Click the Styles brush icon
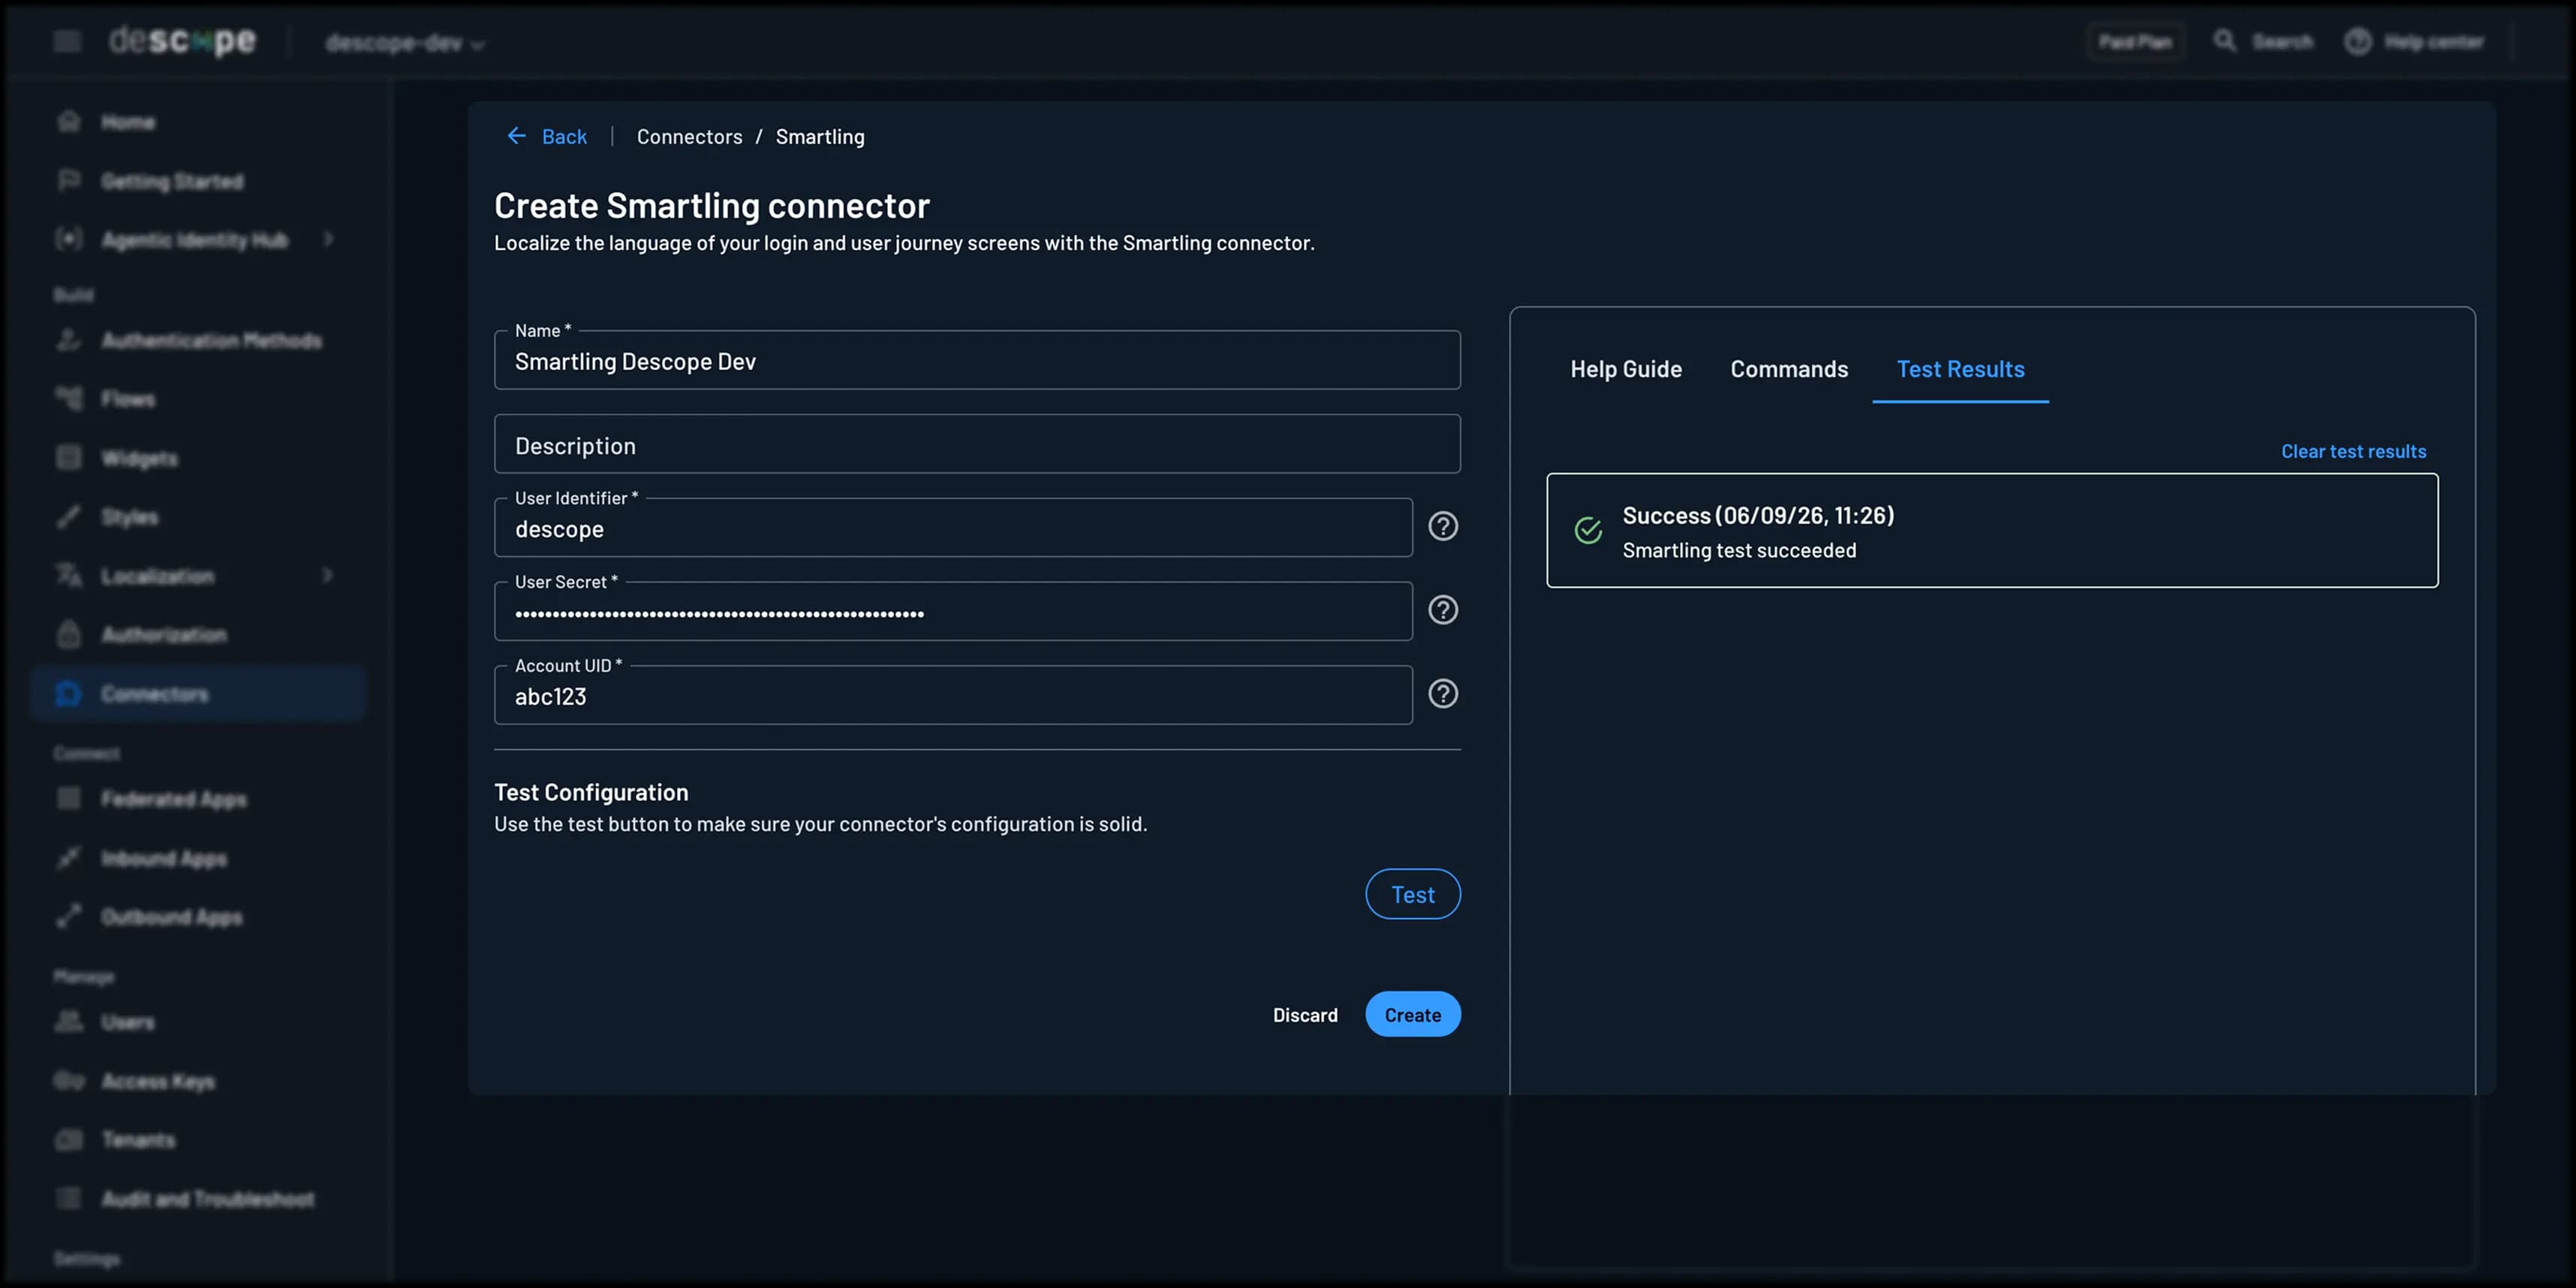The image size is (2576, 1288). (68, 517)
